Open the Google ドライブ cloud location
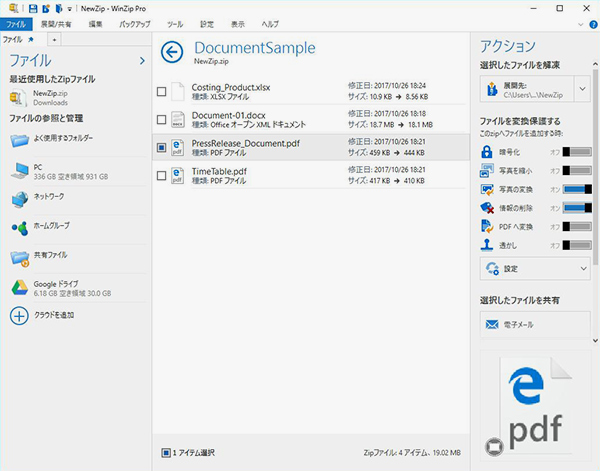Viewport: 600px width, 471px height. pos(20,288)
